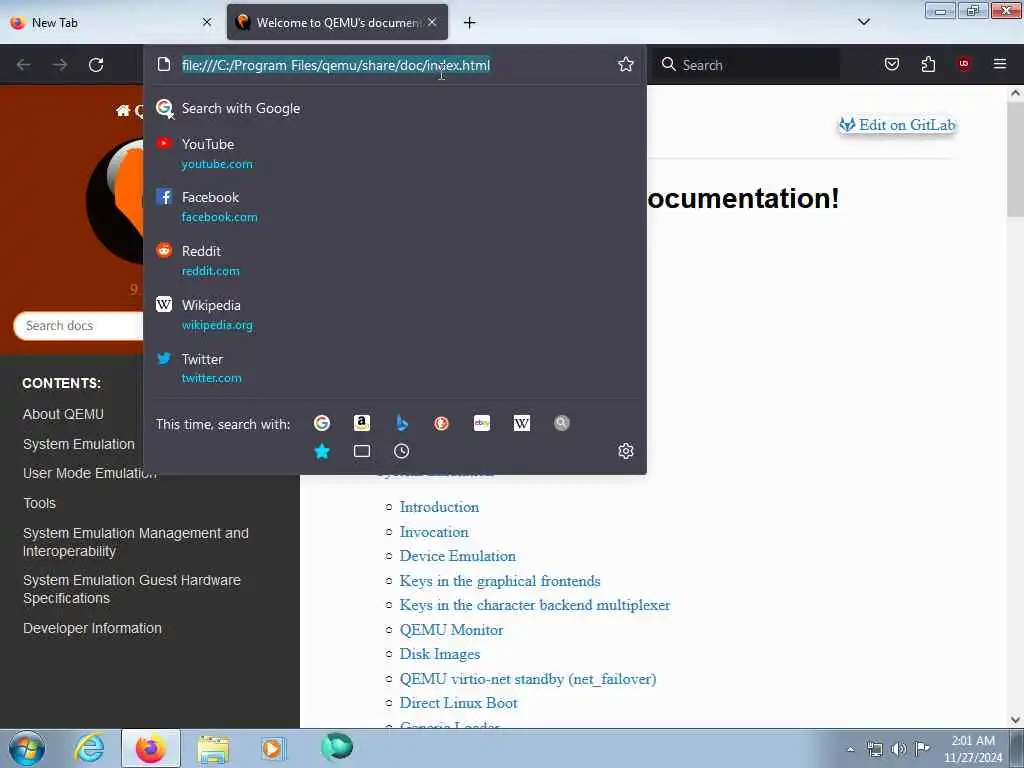This screenshot has height=768, width=1024.
Task: Click the Search docs field
Action: 78,325
